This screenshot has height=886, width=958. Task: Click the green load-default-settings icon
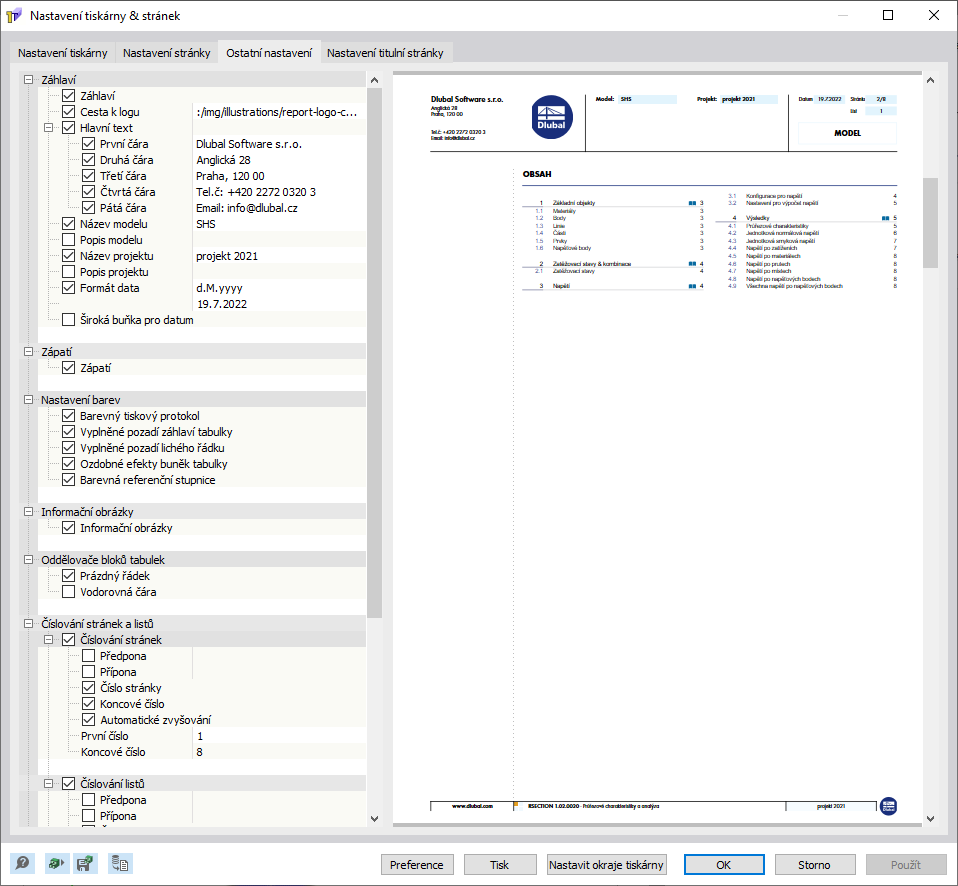[x=57, y=863]
